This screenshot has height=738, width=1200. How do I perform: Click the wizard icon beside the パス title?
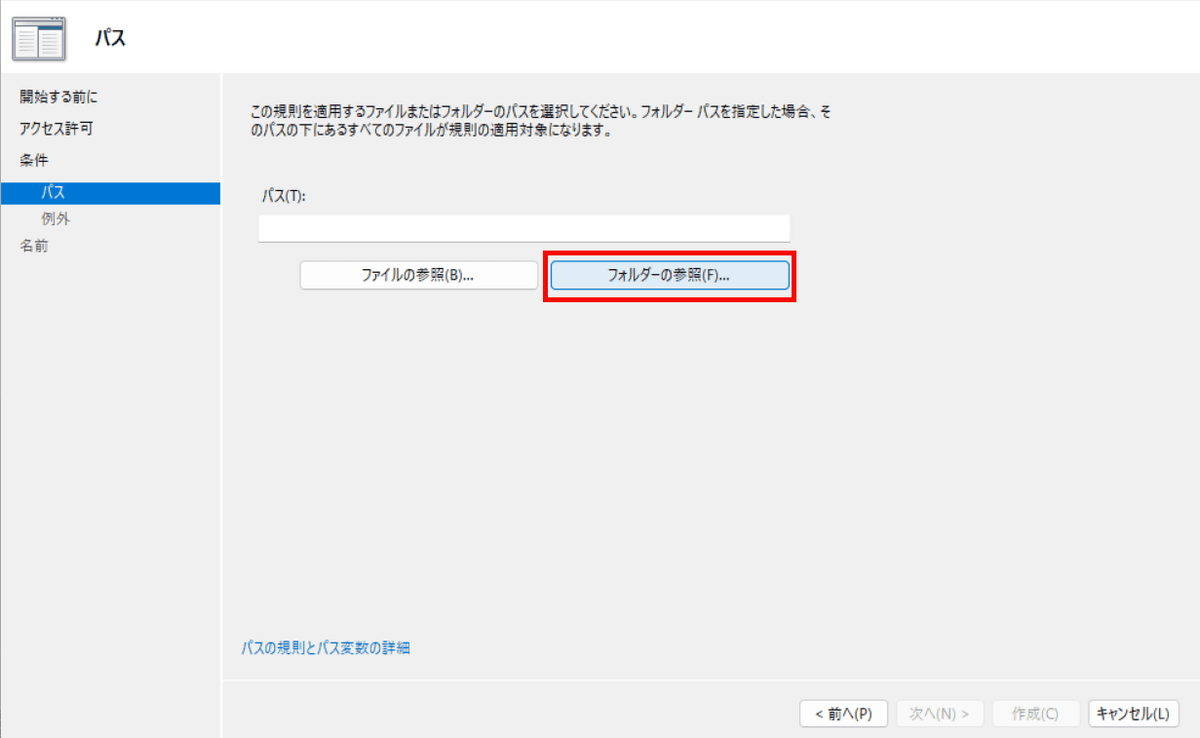[38, 37]
